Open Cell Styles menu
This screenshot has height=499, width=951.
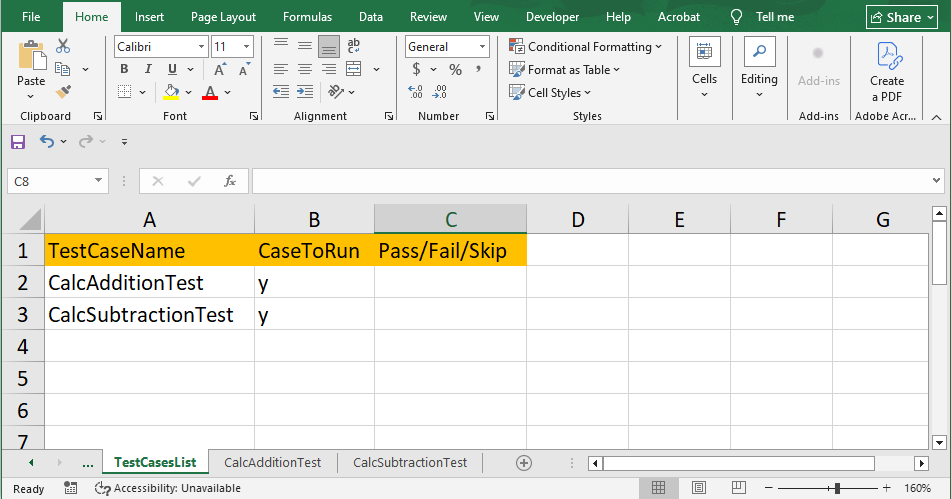click(x=550, y=93)
